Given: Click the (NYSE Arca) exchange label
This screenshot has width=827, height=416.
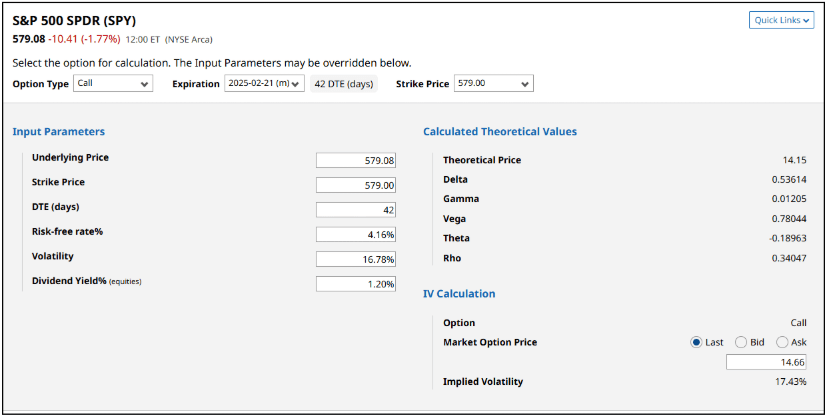Looking at the screenshot, I should [x=189, y=40].
